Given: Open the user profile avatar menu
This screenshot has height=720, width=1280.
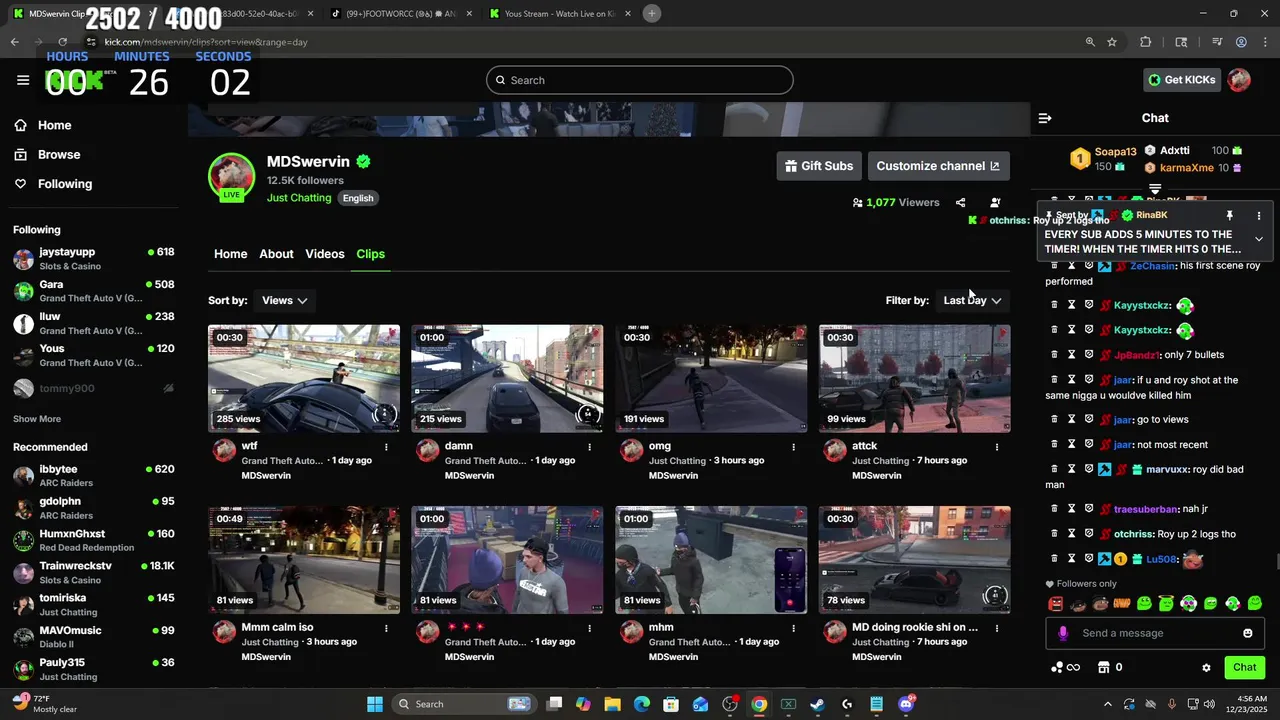Looking at the screenshot, I should click(1239, 80).
